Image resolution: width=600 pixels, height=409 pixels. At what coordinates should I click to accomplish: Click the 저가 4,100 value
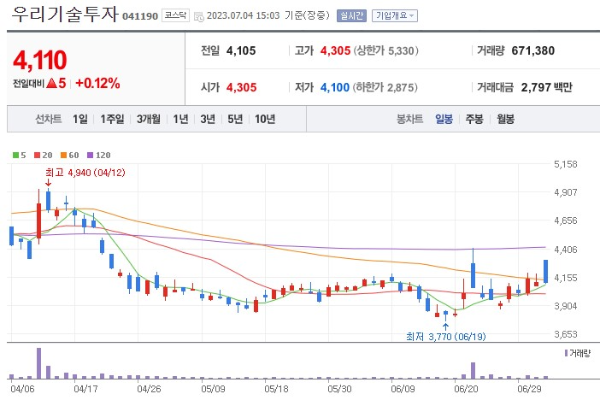[x=335, y=87]
